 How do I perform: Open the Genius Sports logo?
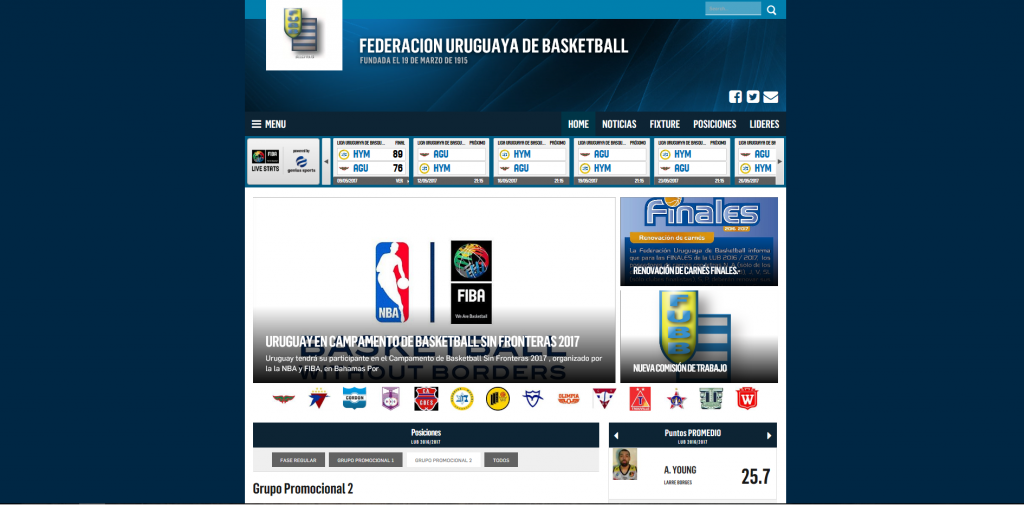(x=301, y=161)
